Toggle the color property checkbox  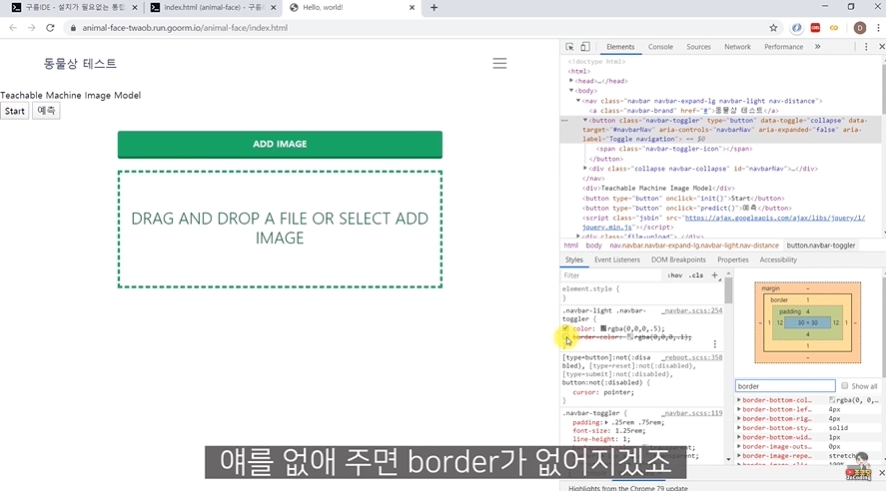pyautogui.click(x=566, y=328)
